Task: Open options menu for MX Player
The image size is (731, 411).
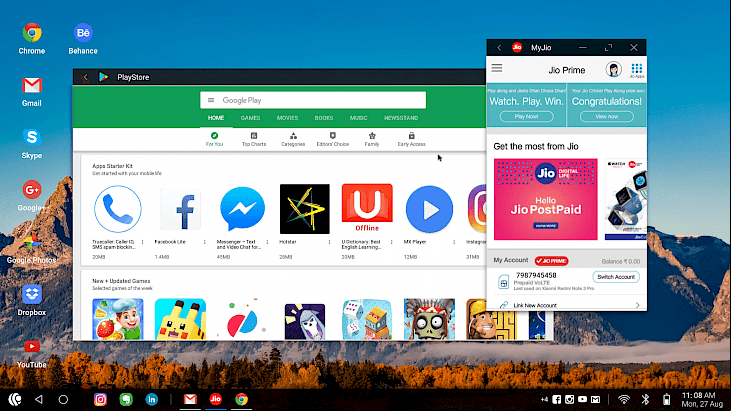Action: click(454, 242)
